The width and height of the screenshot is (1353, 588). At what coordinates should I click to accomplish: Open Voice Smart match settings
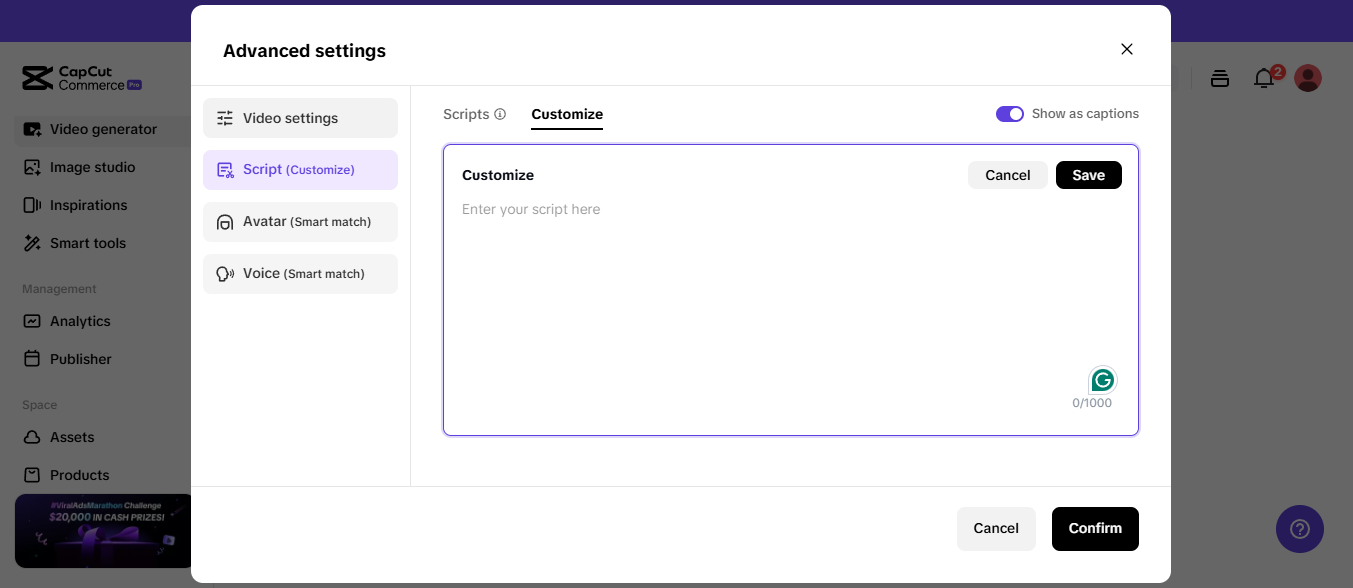[x=300, y=274]
